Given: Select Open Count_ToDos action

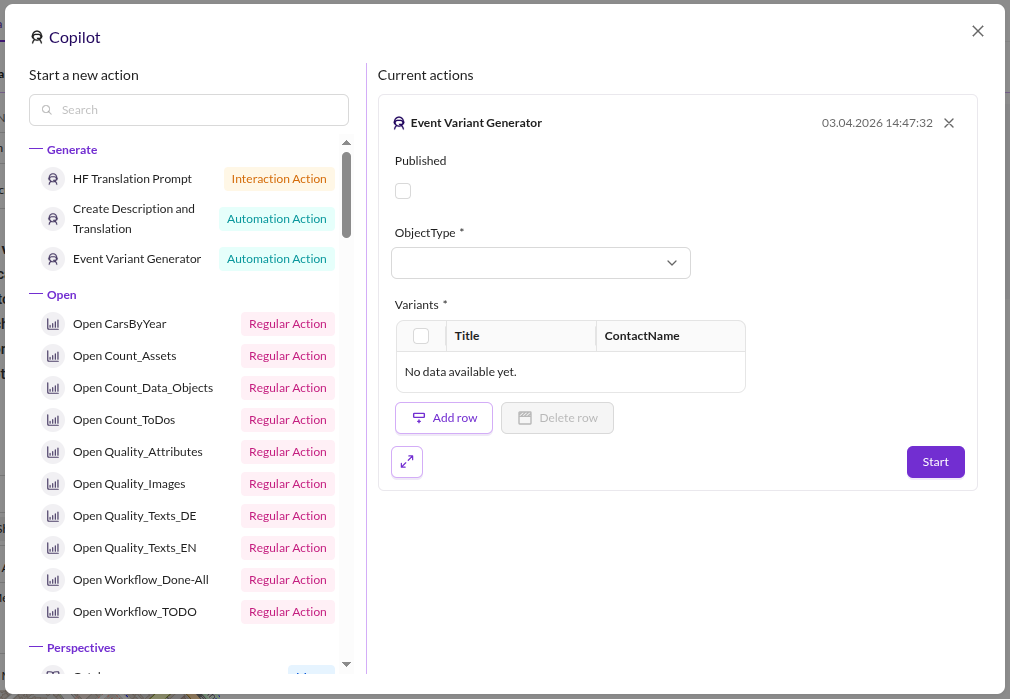Looking at the screenshot, I should click(188, 420).
